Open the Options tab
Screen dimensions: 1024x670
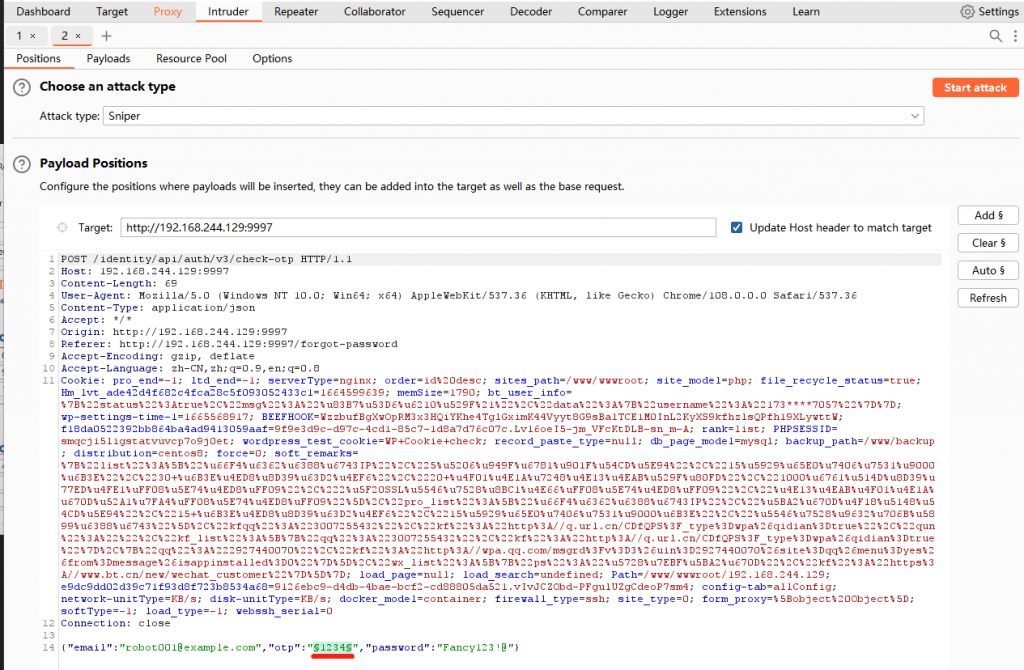click(x=272, y=58)
